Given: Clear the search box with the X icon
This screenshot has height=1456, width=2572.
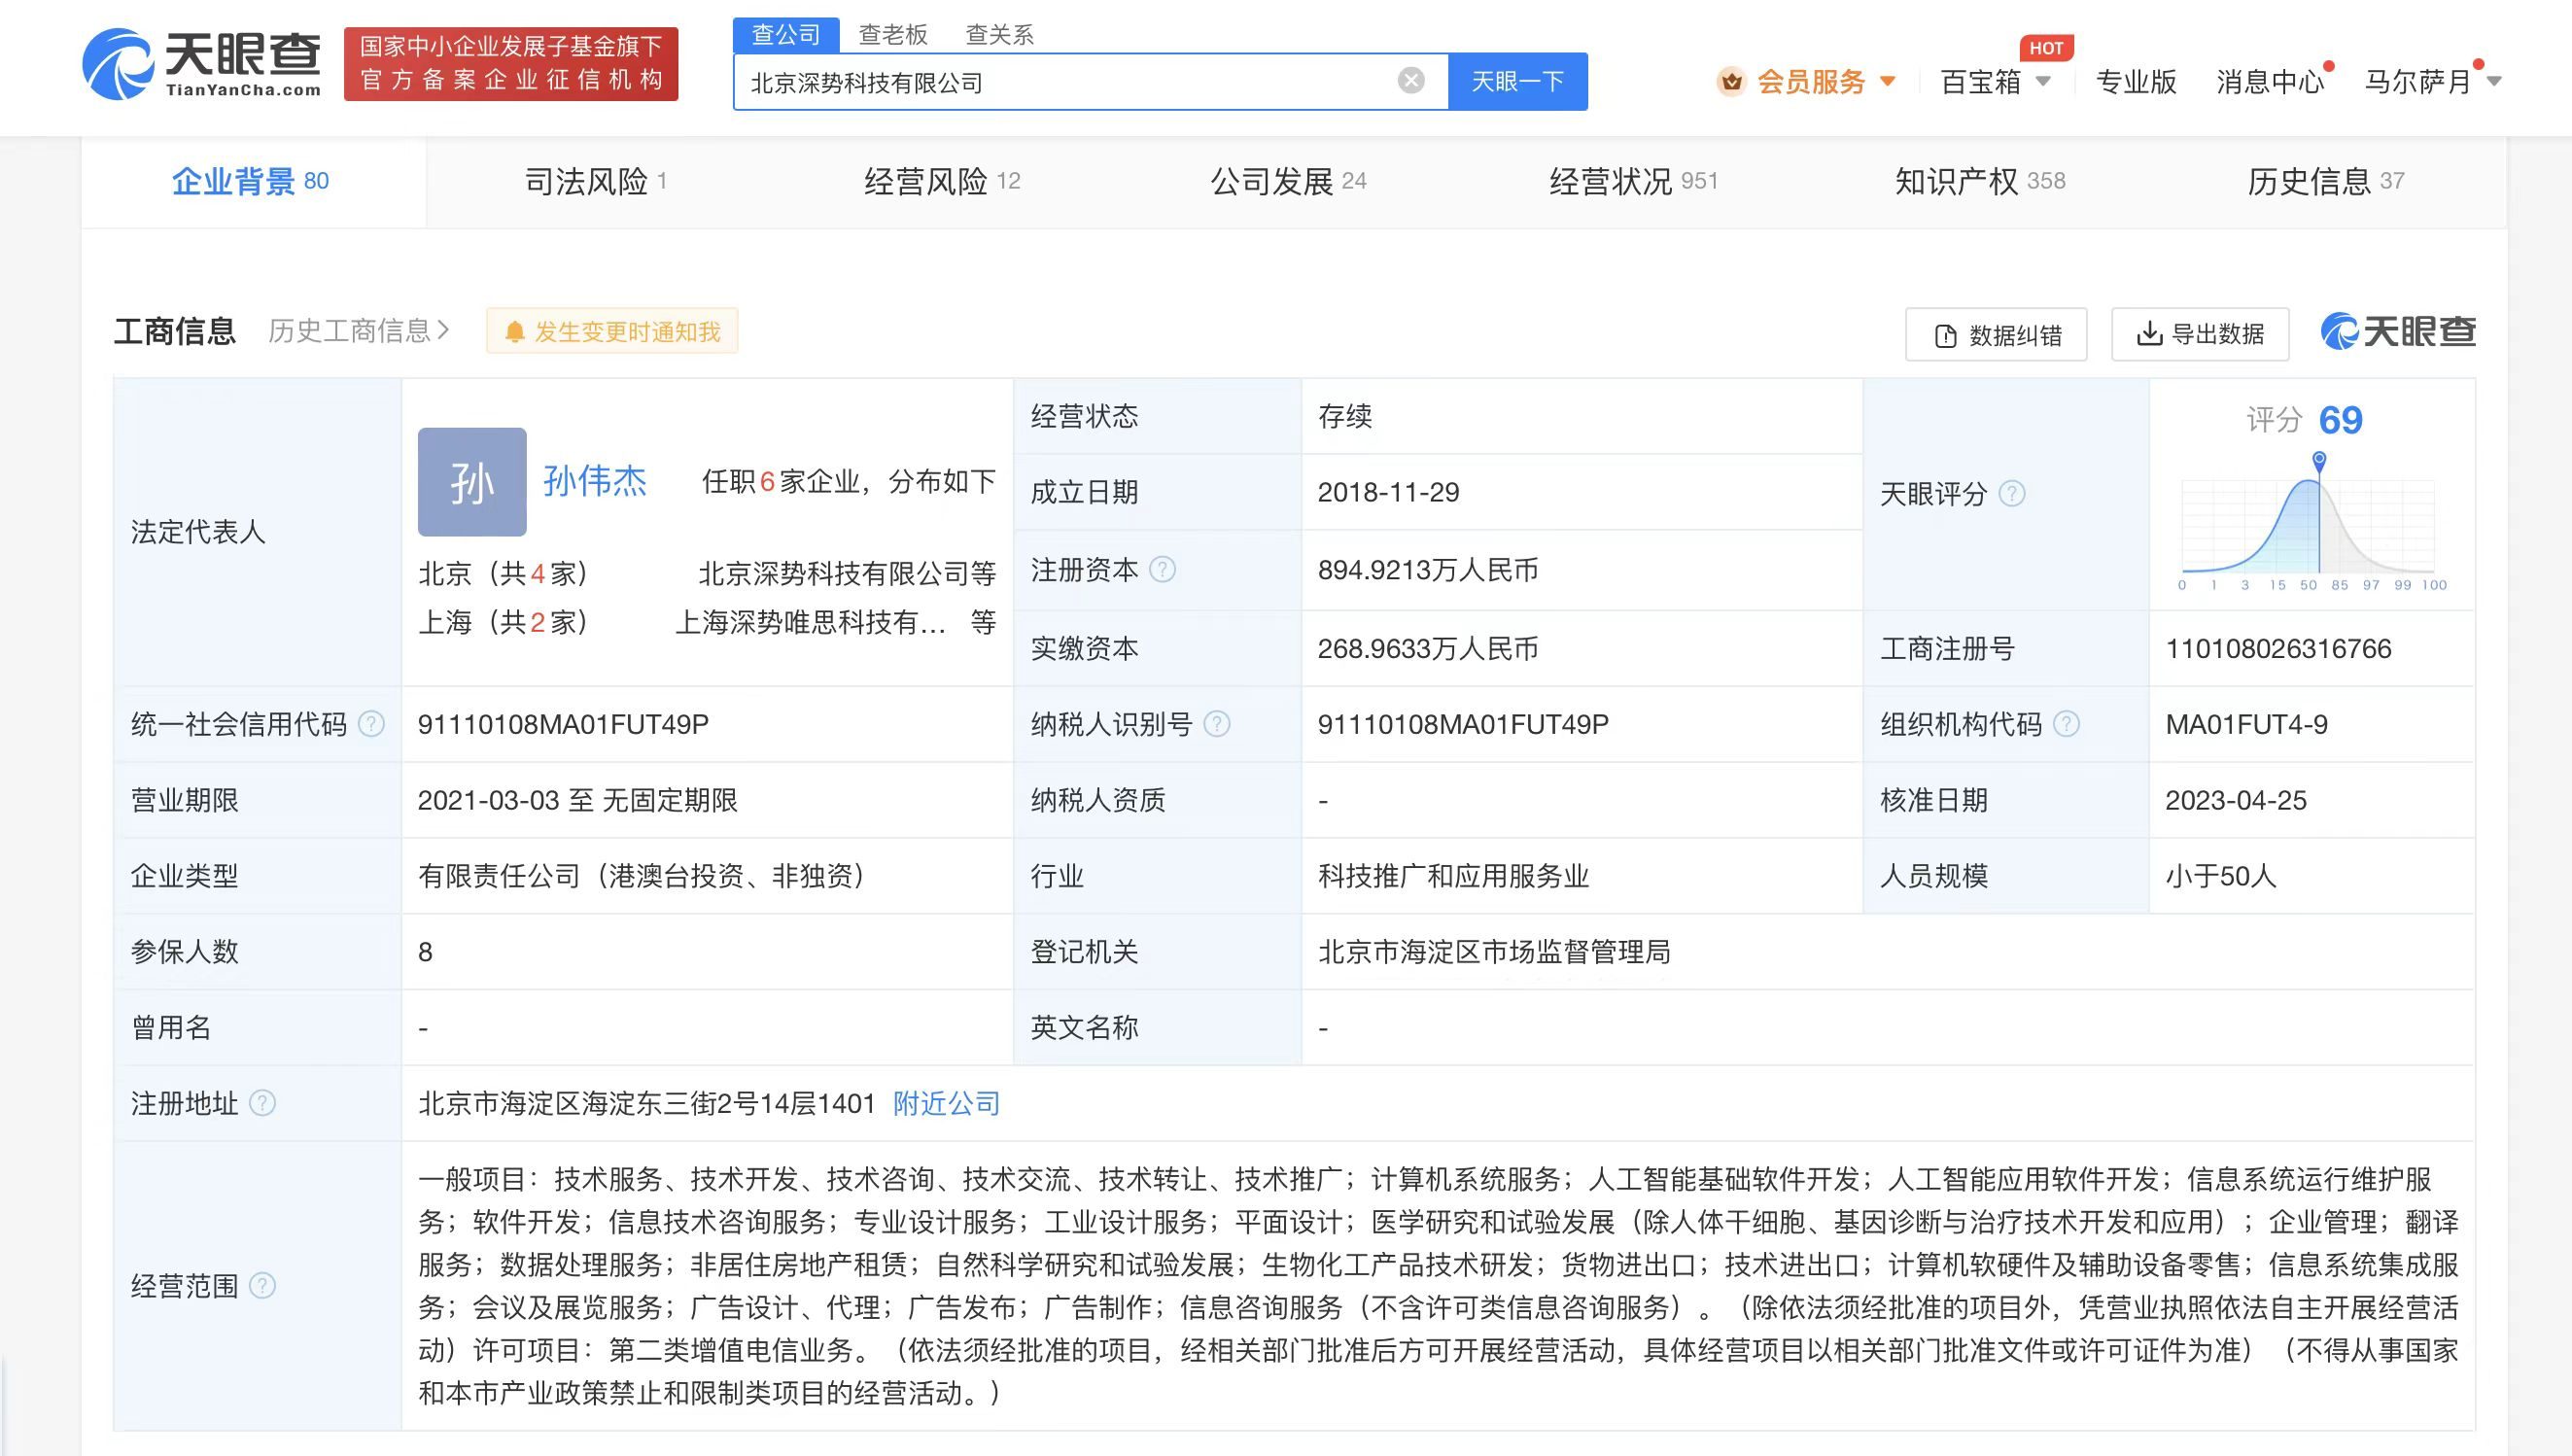Looking at the screenshot, I should click(1410, 80).
